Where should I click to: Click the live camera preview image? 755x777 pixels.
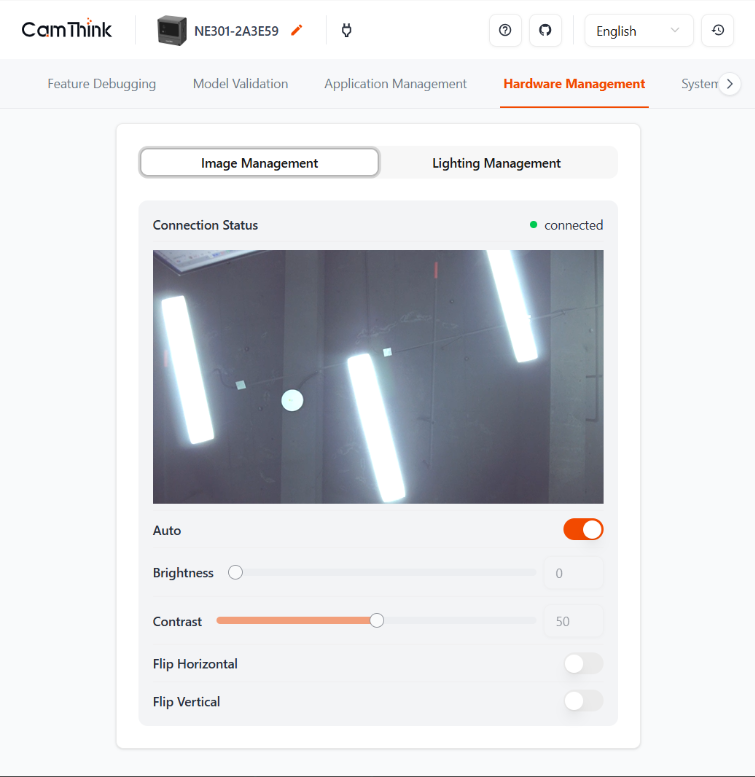[x=378, y=376]
